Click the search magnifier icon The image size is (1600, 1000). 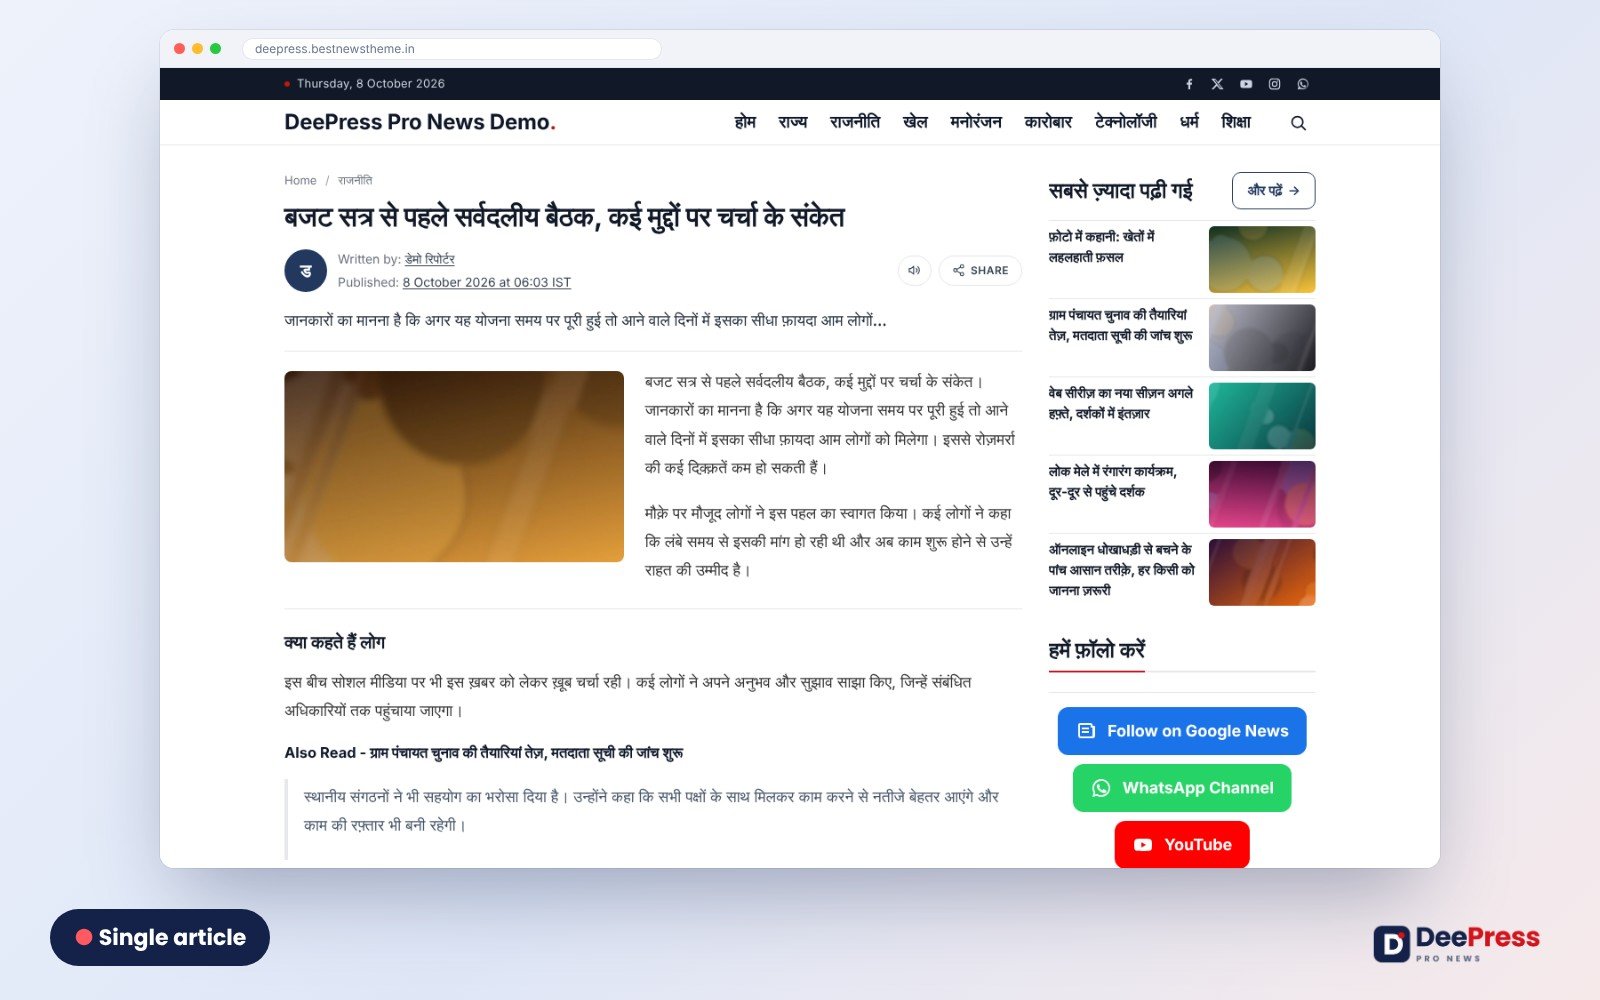pyautogui.click(x=1298, y=123)
